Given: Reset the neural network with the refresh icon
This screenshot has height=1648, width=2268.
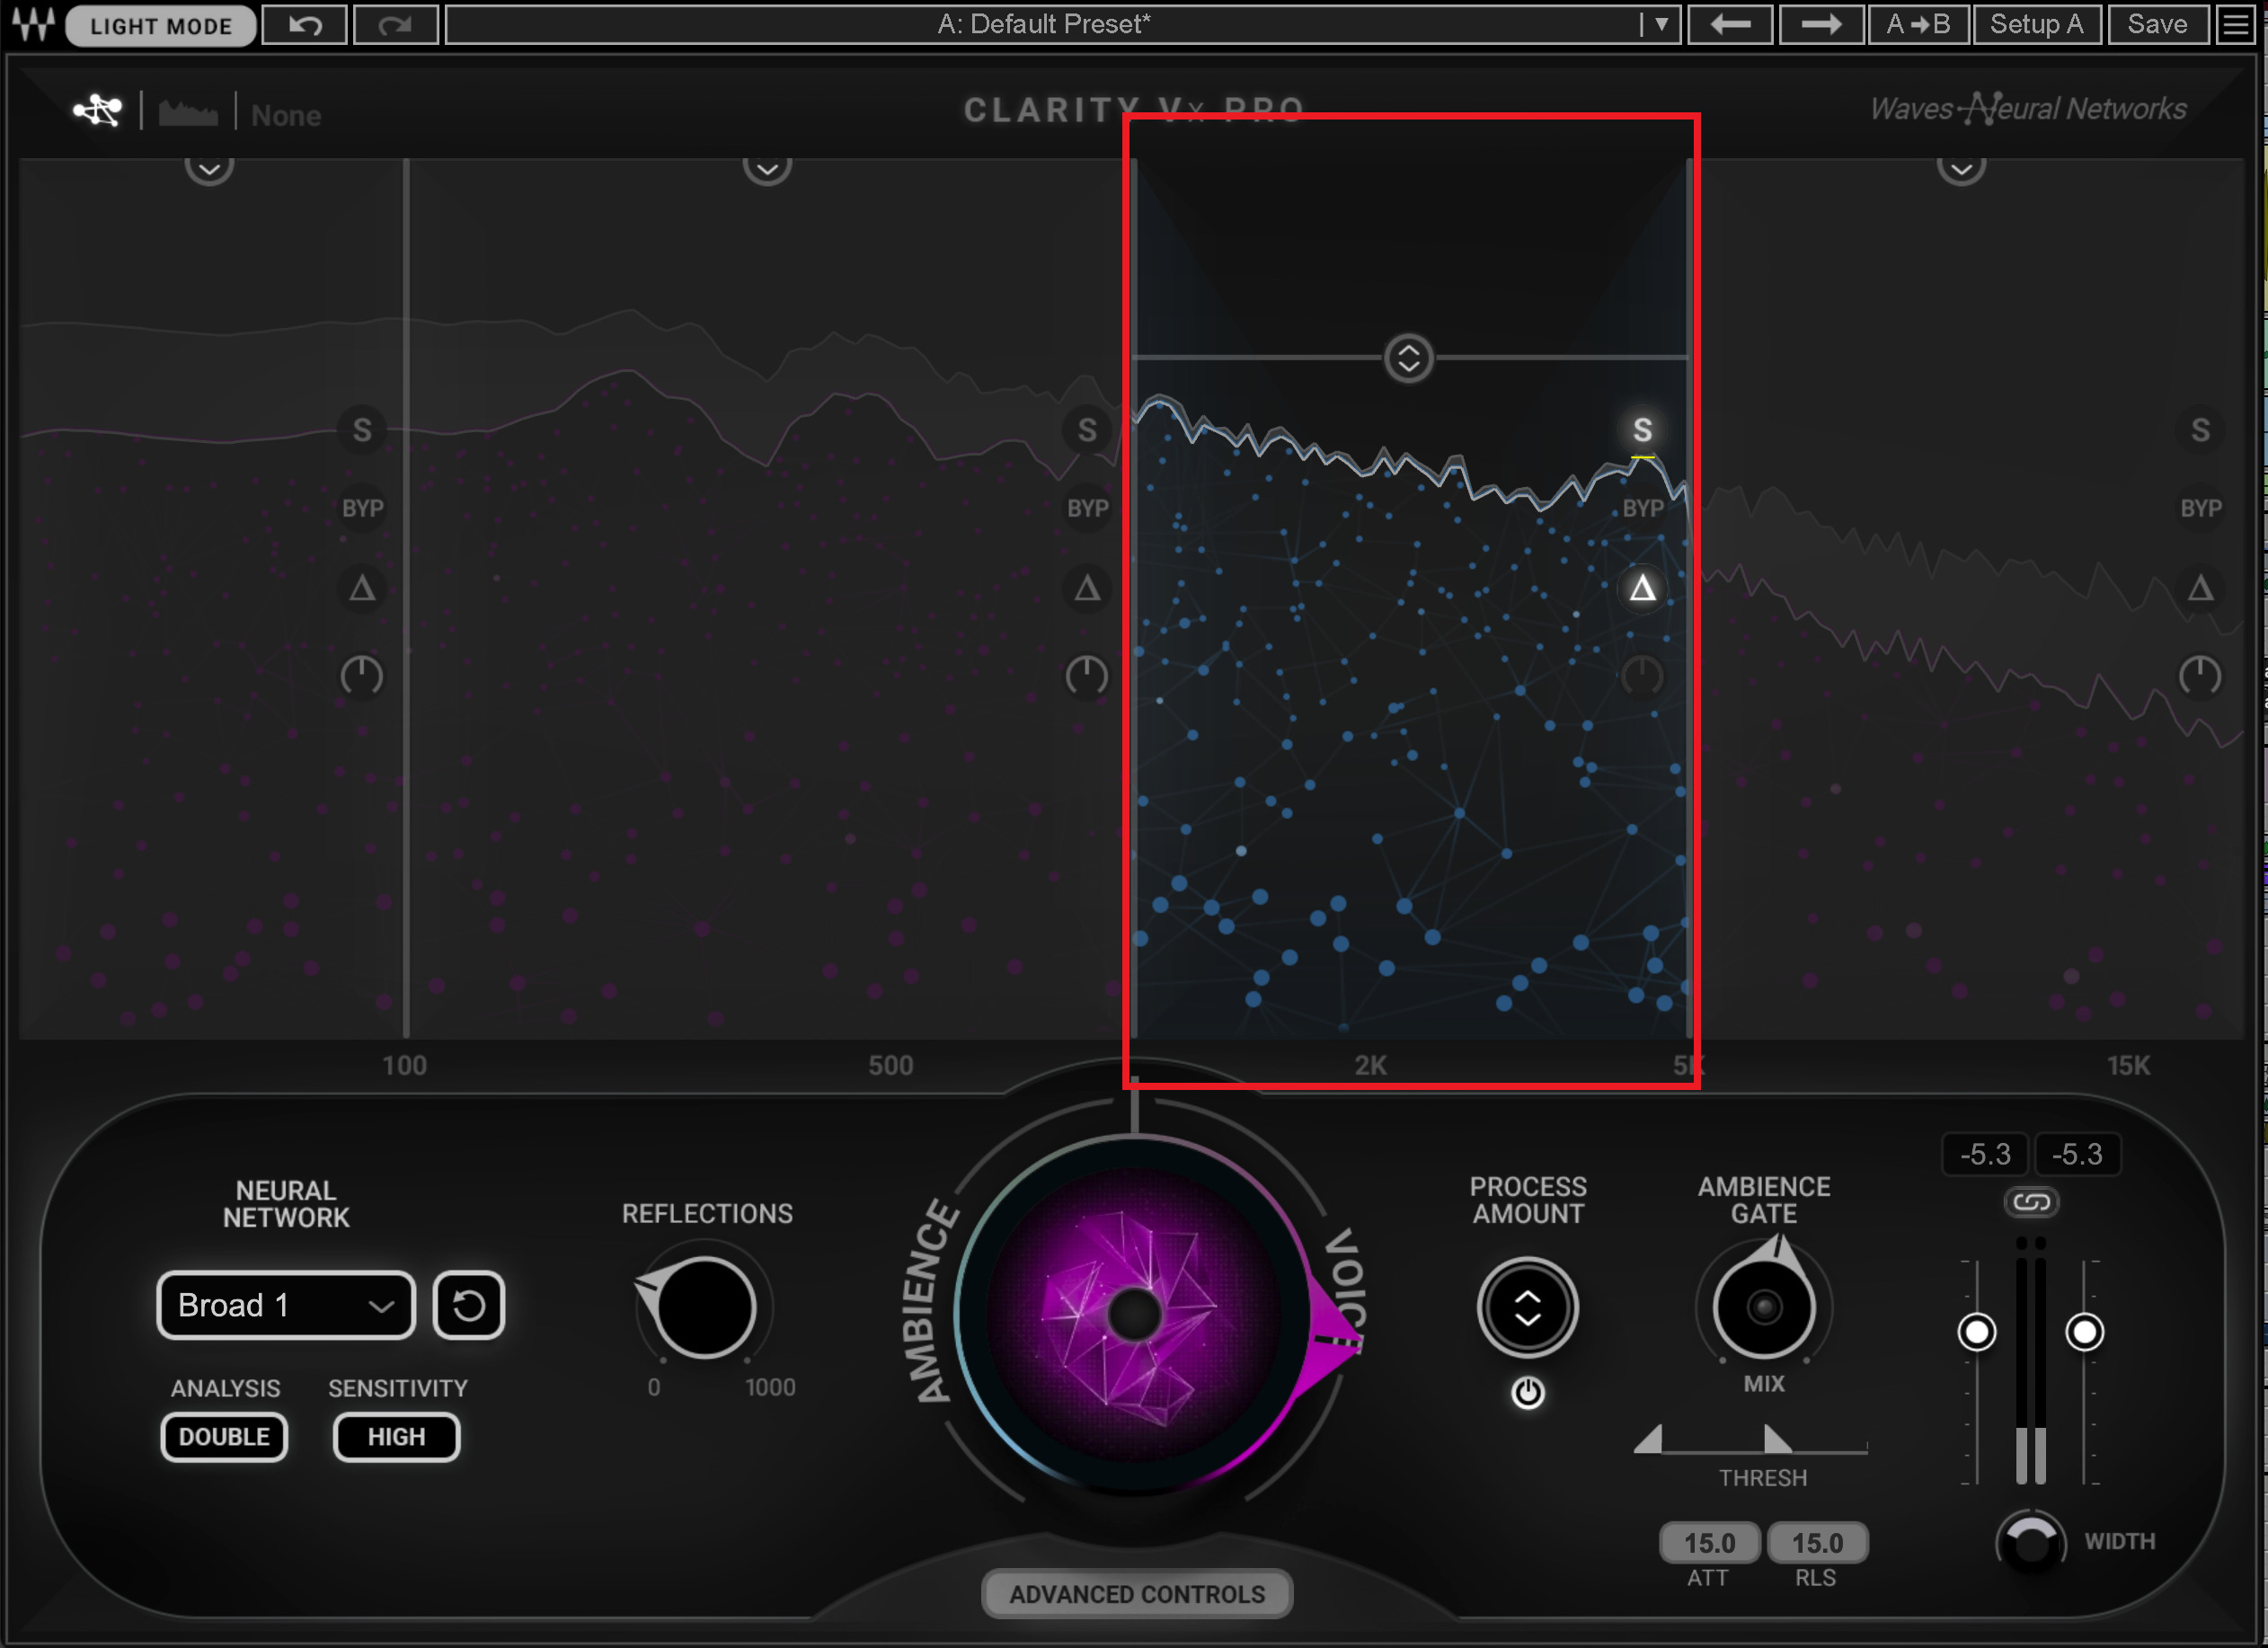Looking at the screenshot, I should click(x=469, y=1305).
